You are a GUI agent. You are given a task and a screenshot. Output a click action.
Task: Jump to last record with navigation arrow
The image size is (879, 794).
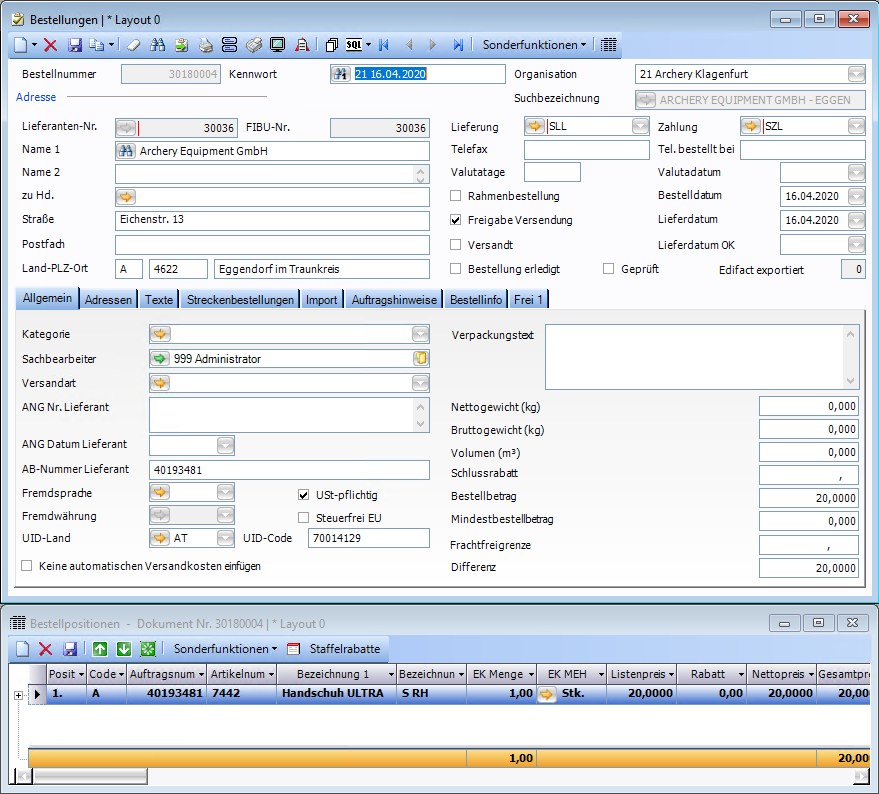(458, 45)
